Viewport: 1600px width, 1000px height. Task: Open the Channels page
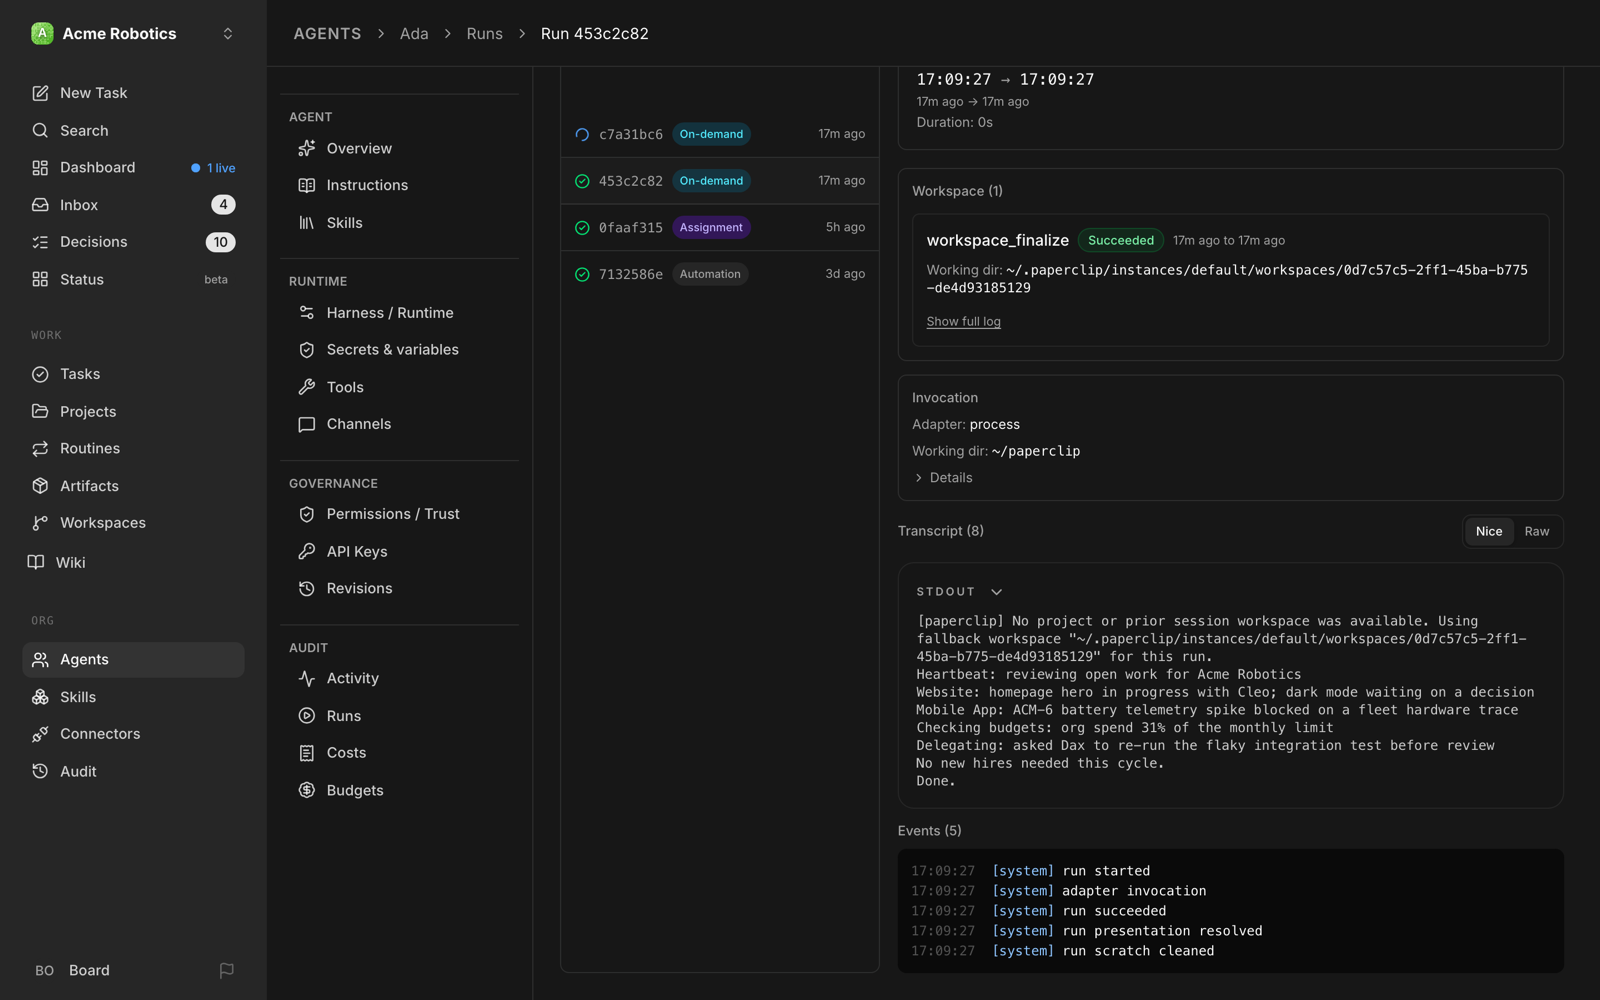tap(399, 424)
